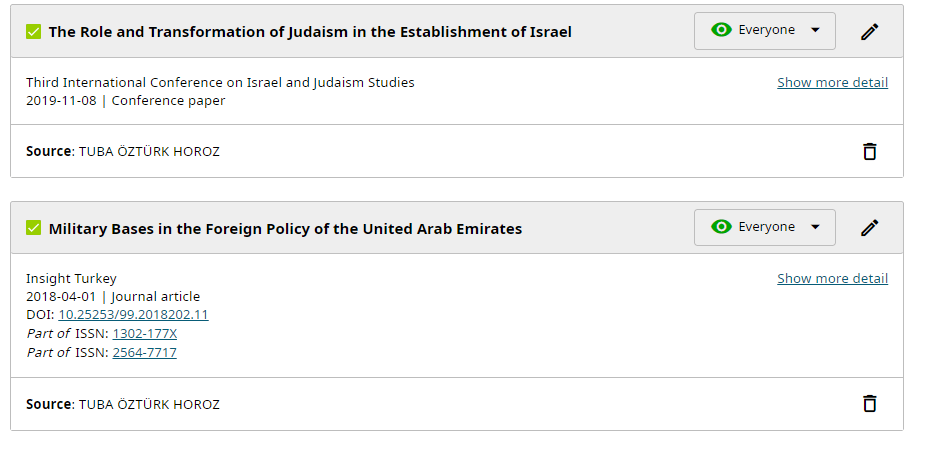The image size is (930, 469).
Task: Click the green eye icon on Military Bases
Action: (x=721, y=227)
